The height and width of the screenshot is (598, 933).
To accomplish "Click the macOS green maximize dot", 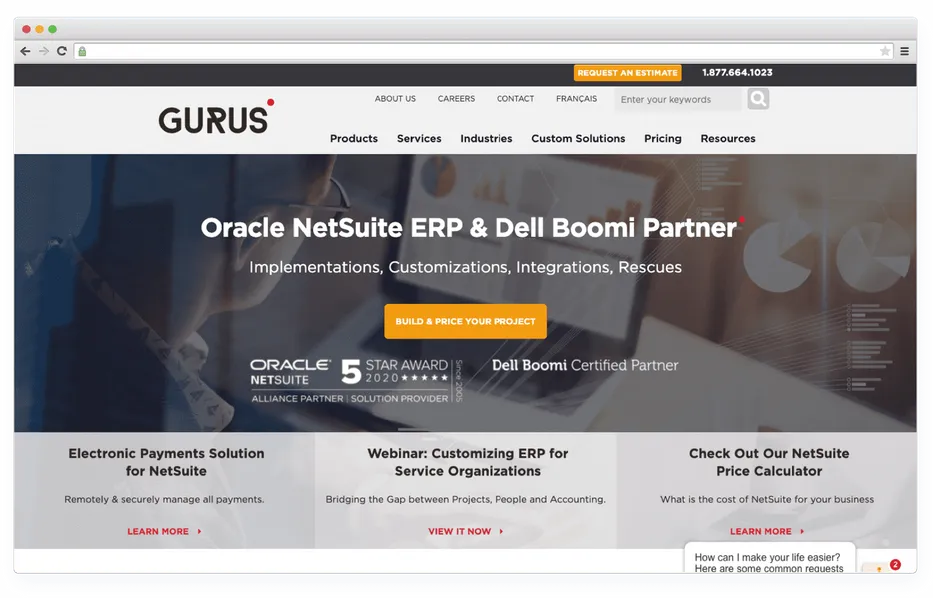I will [x=52, y=29].
